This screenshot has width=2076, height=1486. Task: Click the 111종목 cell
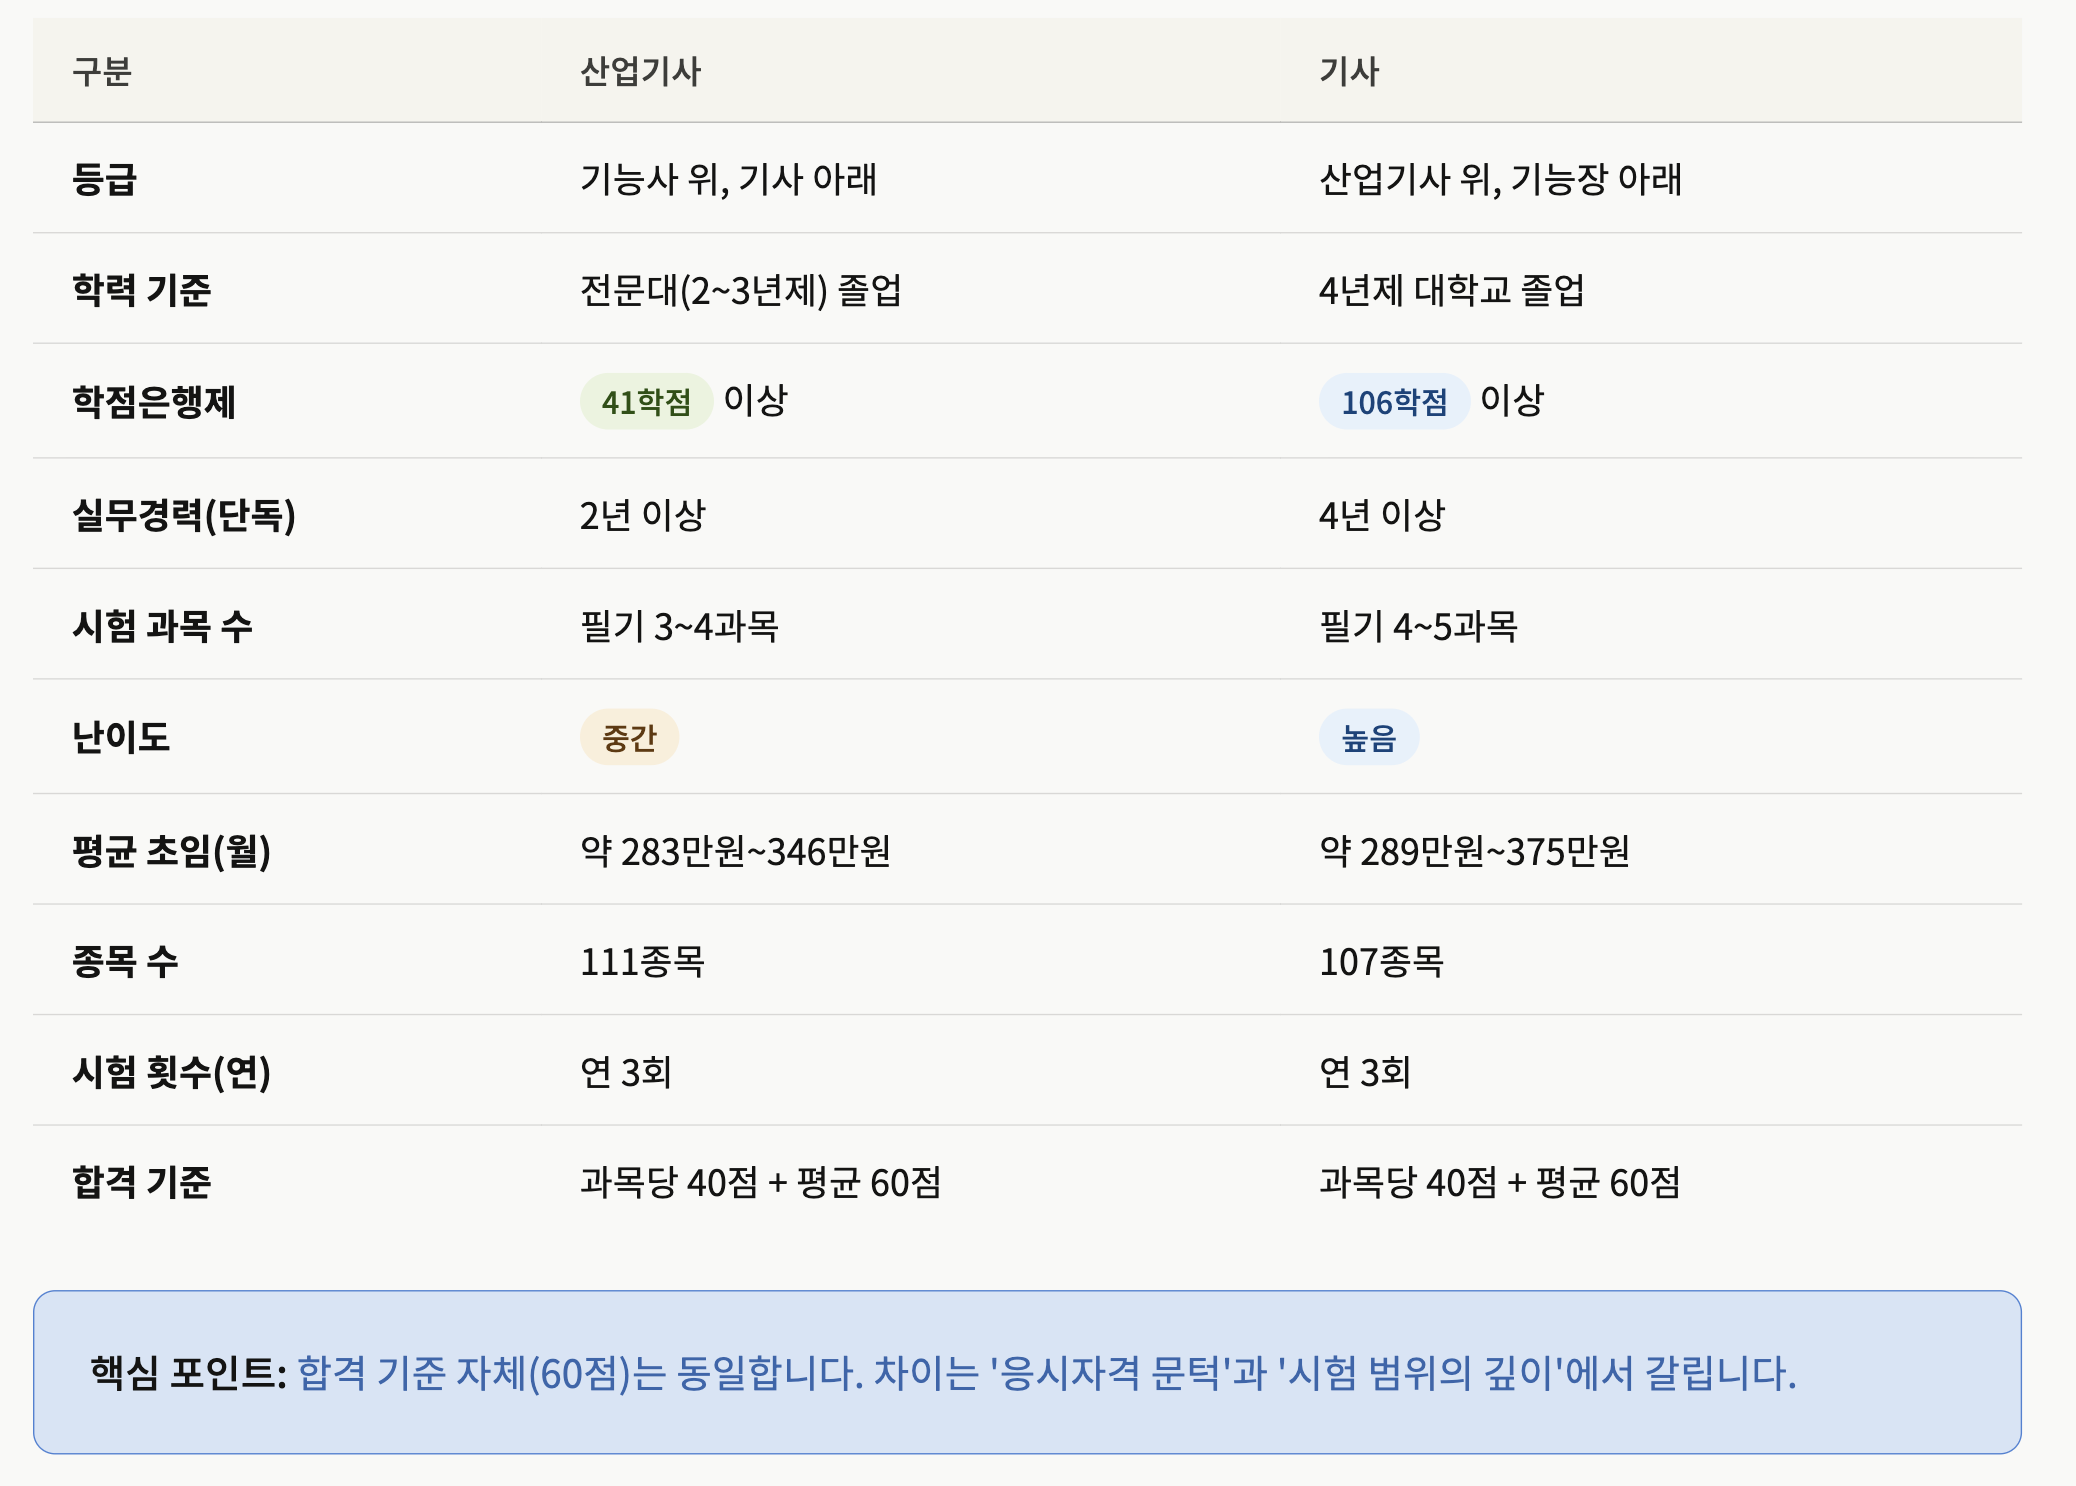pos(642,961)
